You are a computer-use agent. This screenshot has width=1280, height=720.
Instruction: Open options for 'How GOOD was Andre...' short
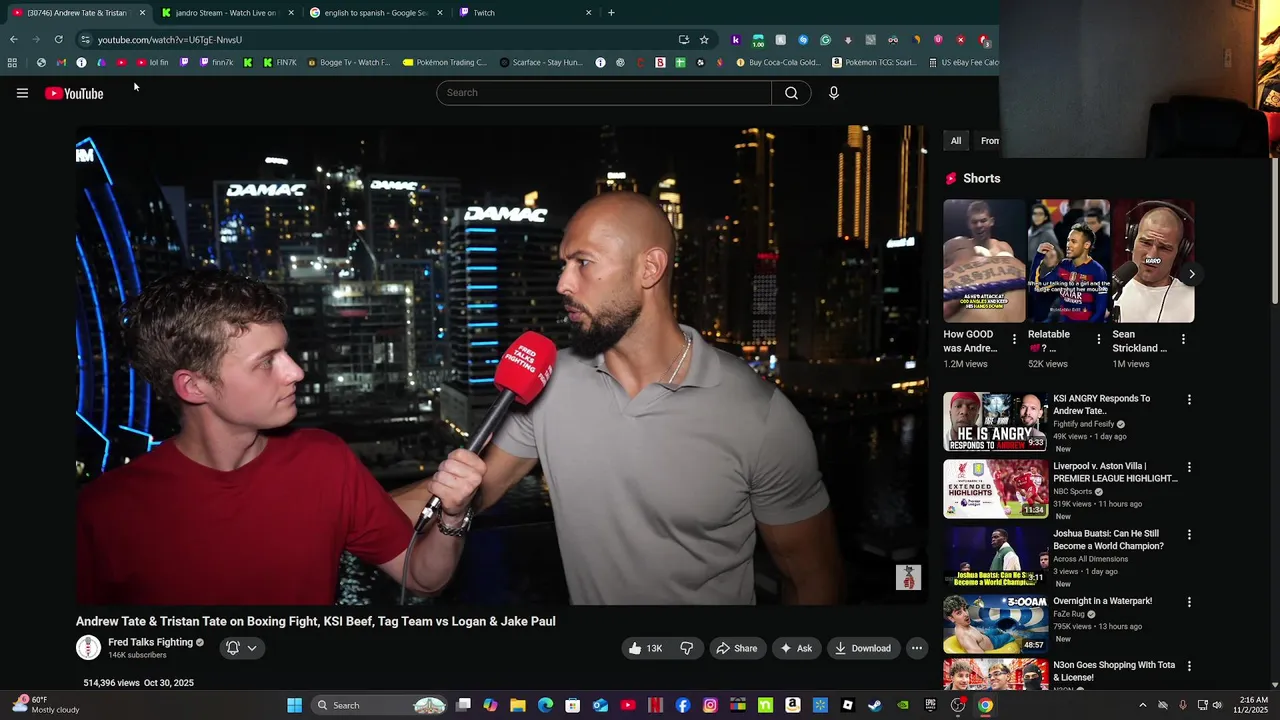(1014, 340)
